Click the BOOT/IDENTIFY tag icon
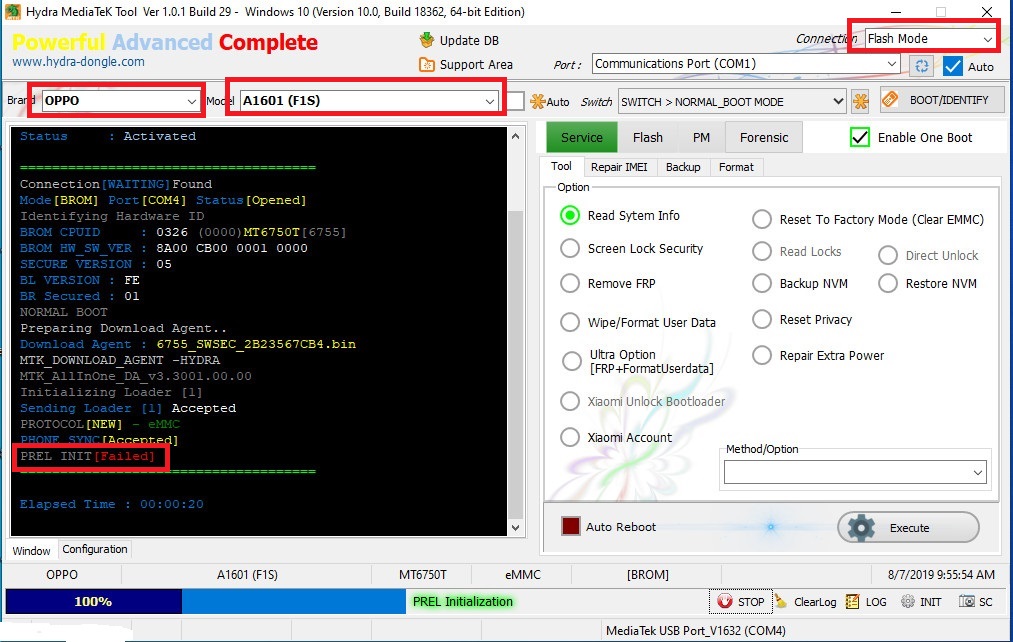The height and width of the screenshot is (642, 1013). pos(890,99)
